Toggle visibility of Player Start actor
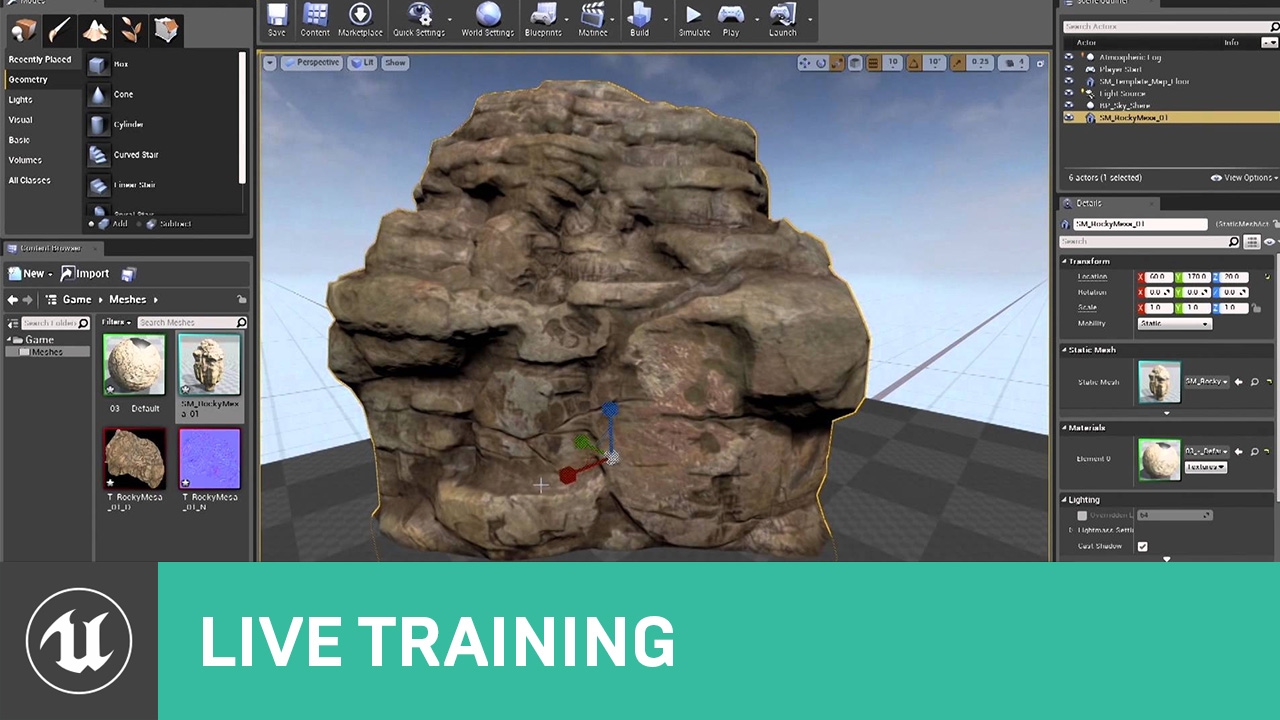 point(1068,69)
